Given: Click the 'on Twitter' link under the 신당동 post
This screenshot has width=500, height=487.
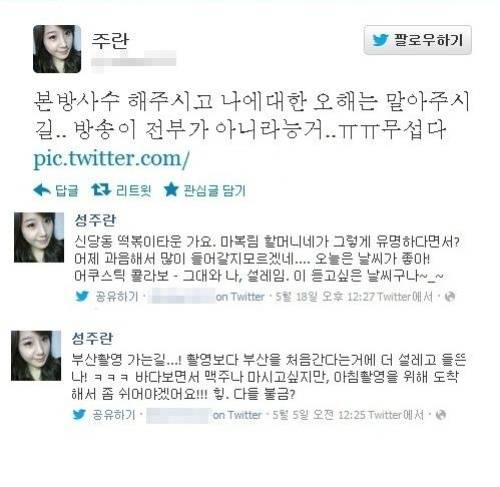Looking at the screenshot, I should [240, 296].
